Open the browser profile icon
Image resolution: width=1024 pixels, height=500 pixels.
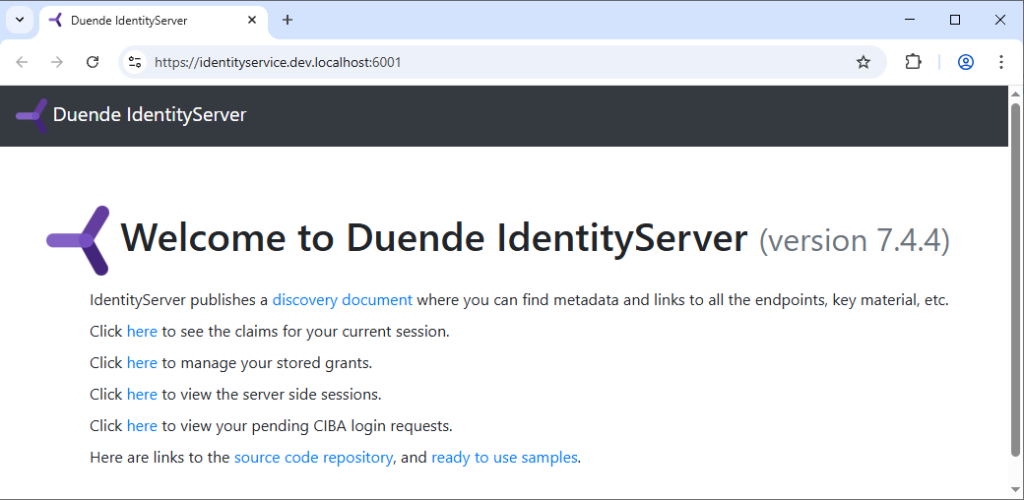pyautogui.click(x=965, y=62)
